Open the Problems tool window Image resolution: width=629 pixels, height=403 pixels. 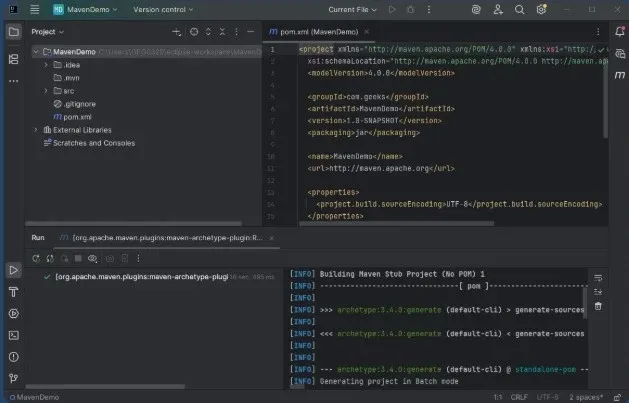tap(14, 357)
